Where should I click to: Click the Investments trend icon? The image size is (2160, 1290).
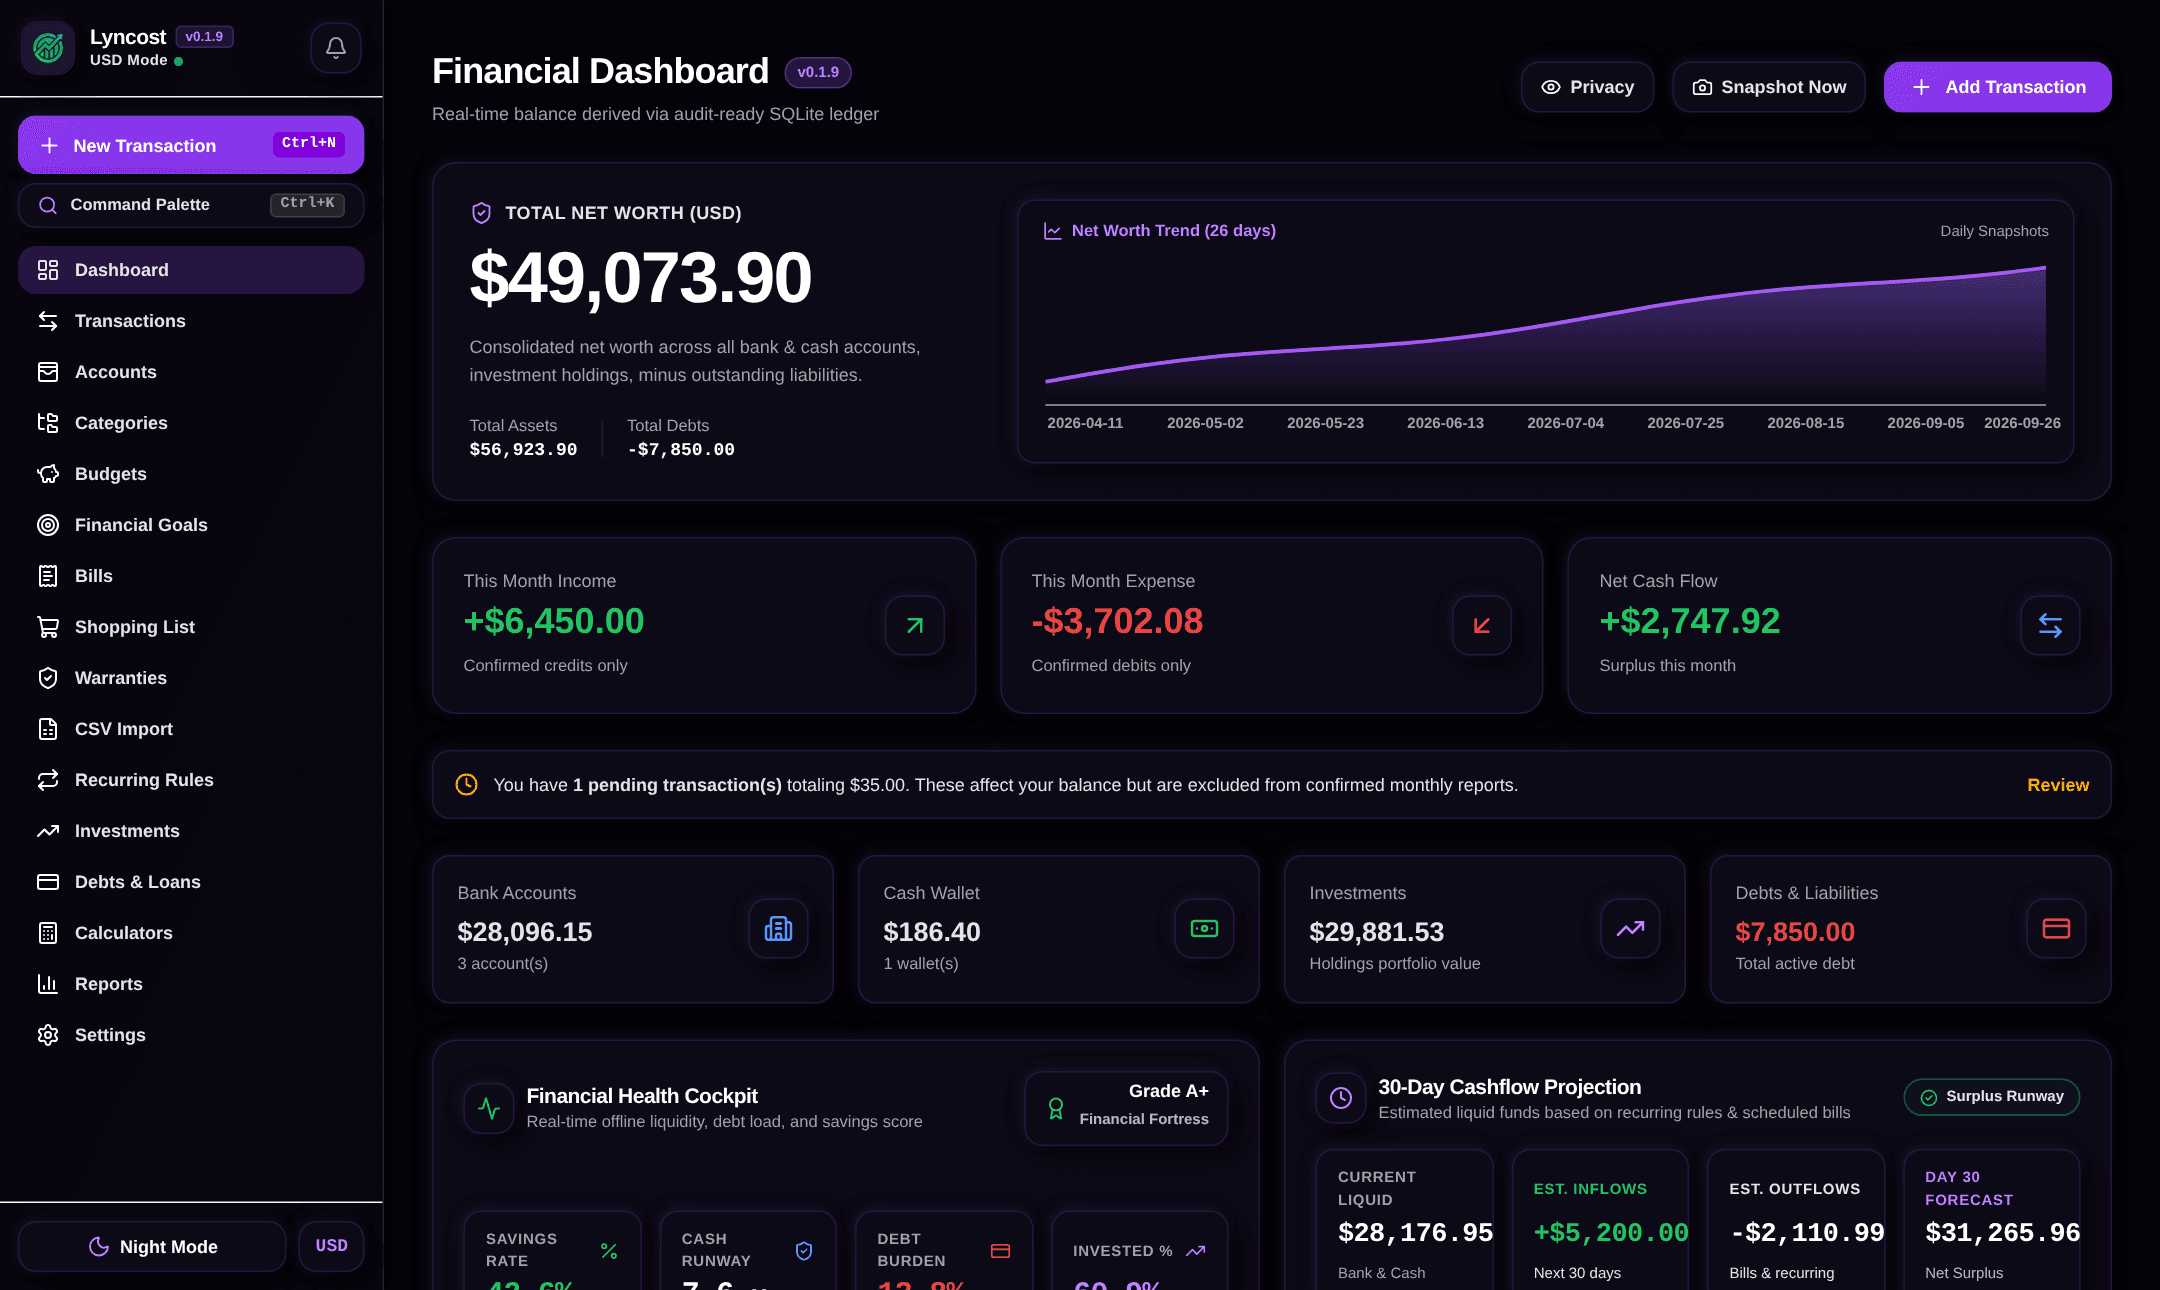[x=1630, y=929]
